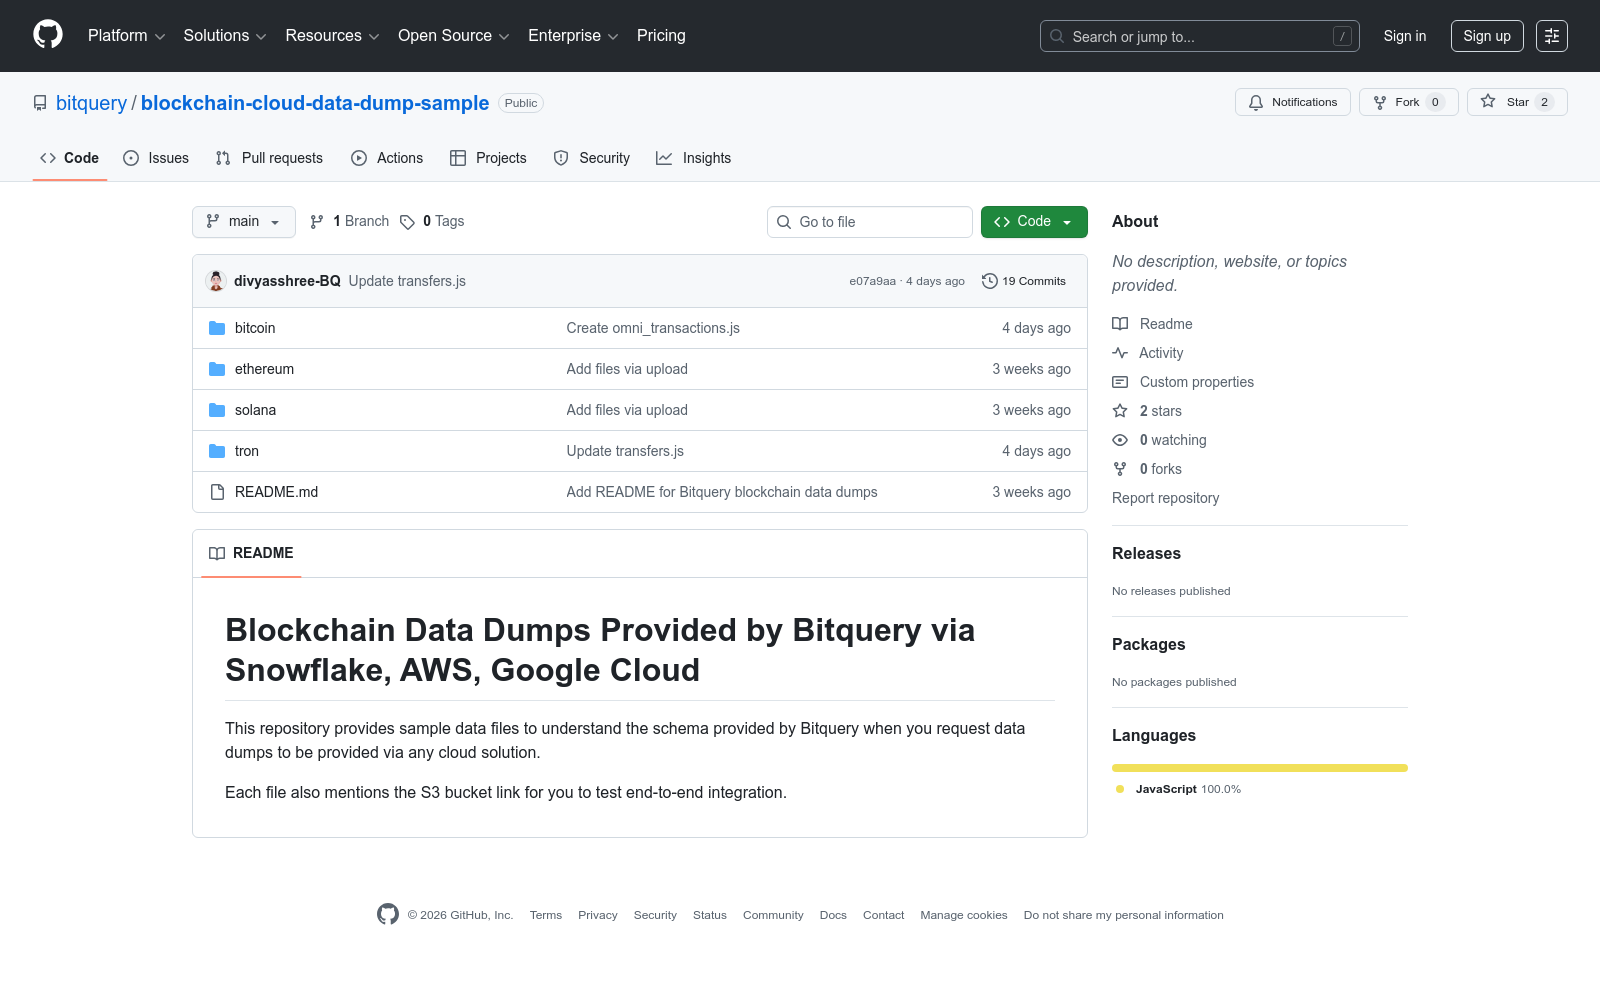Open the Pricing page link
This screenshot has height=1000, width=1600.
point(661,35)
